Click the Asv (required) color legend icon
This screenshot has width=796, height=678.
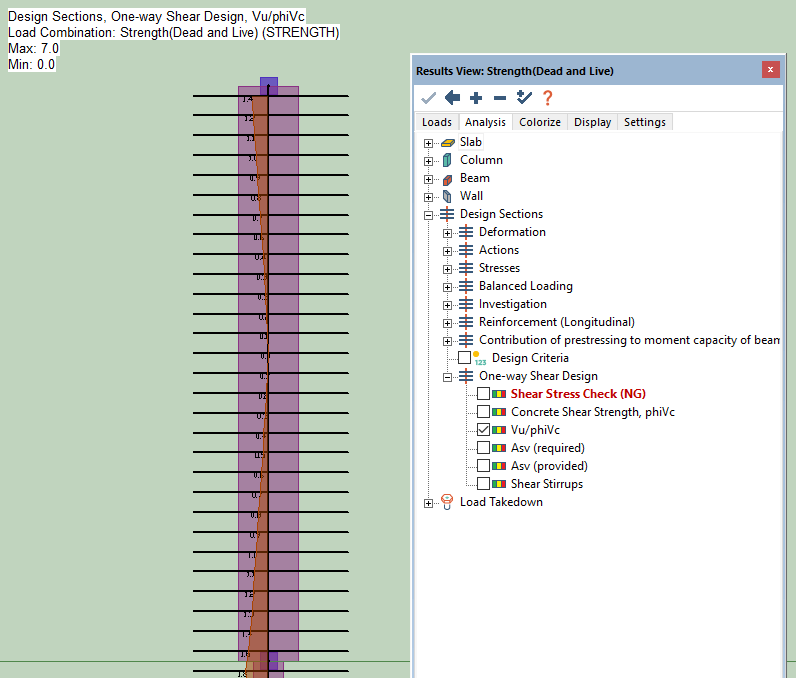[x=500, y=448]
